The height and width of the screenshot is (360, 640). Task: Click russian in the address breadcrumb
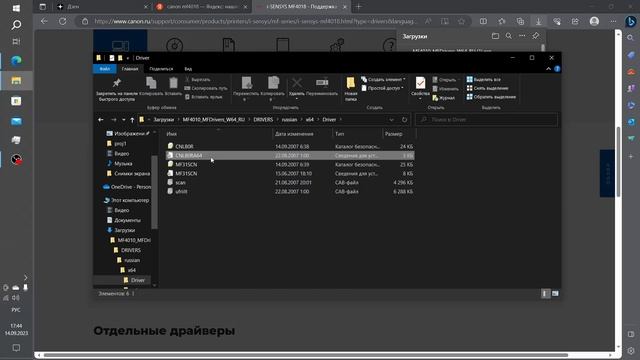(289, 120)
